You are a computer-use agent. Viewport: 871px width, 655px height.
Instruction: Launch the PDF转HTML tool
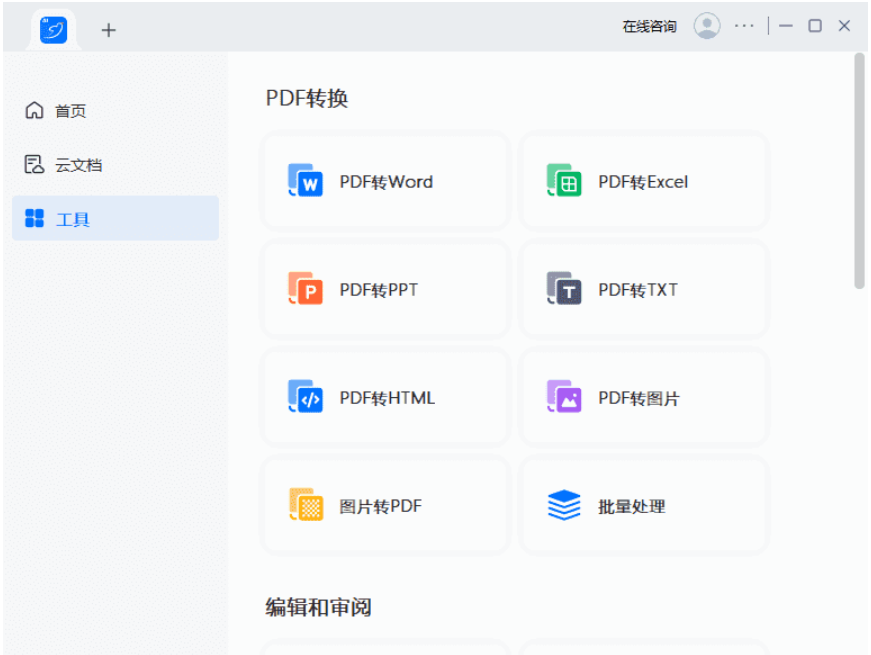click(x=384, y=397)
